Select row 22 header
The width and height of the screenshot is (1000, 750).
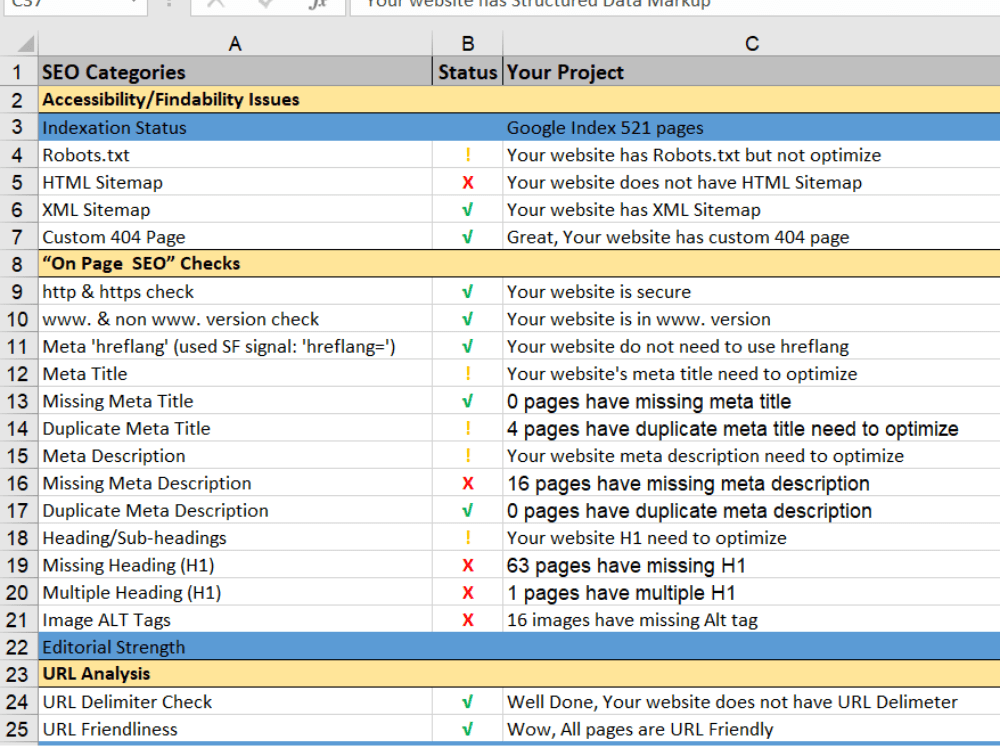(x=18, y=647)
